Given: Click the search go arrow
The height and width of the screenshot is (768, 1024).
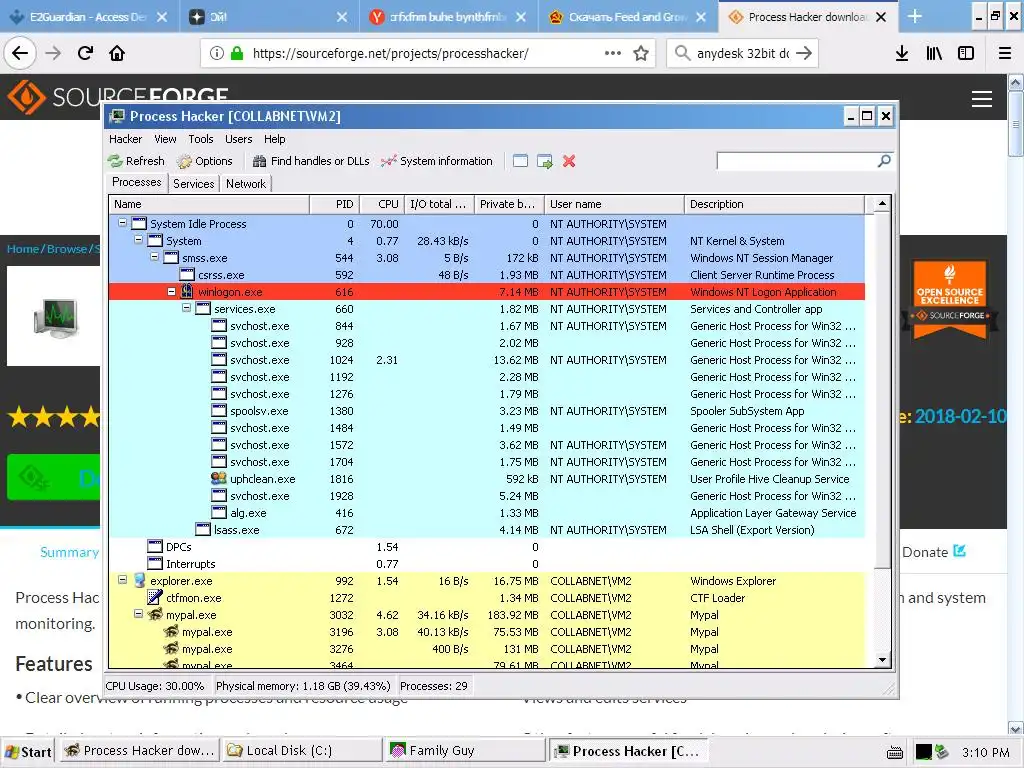Looking at the screenshot, I should 804,53.
